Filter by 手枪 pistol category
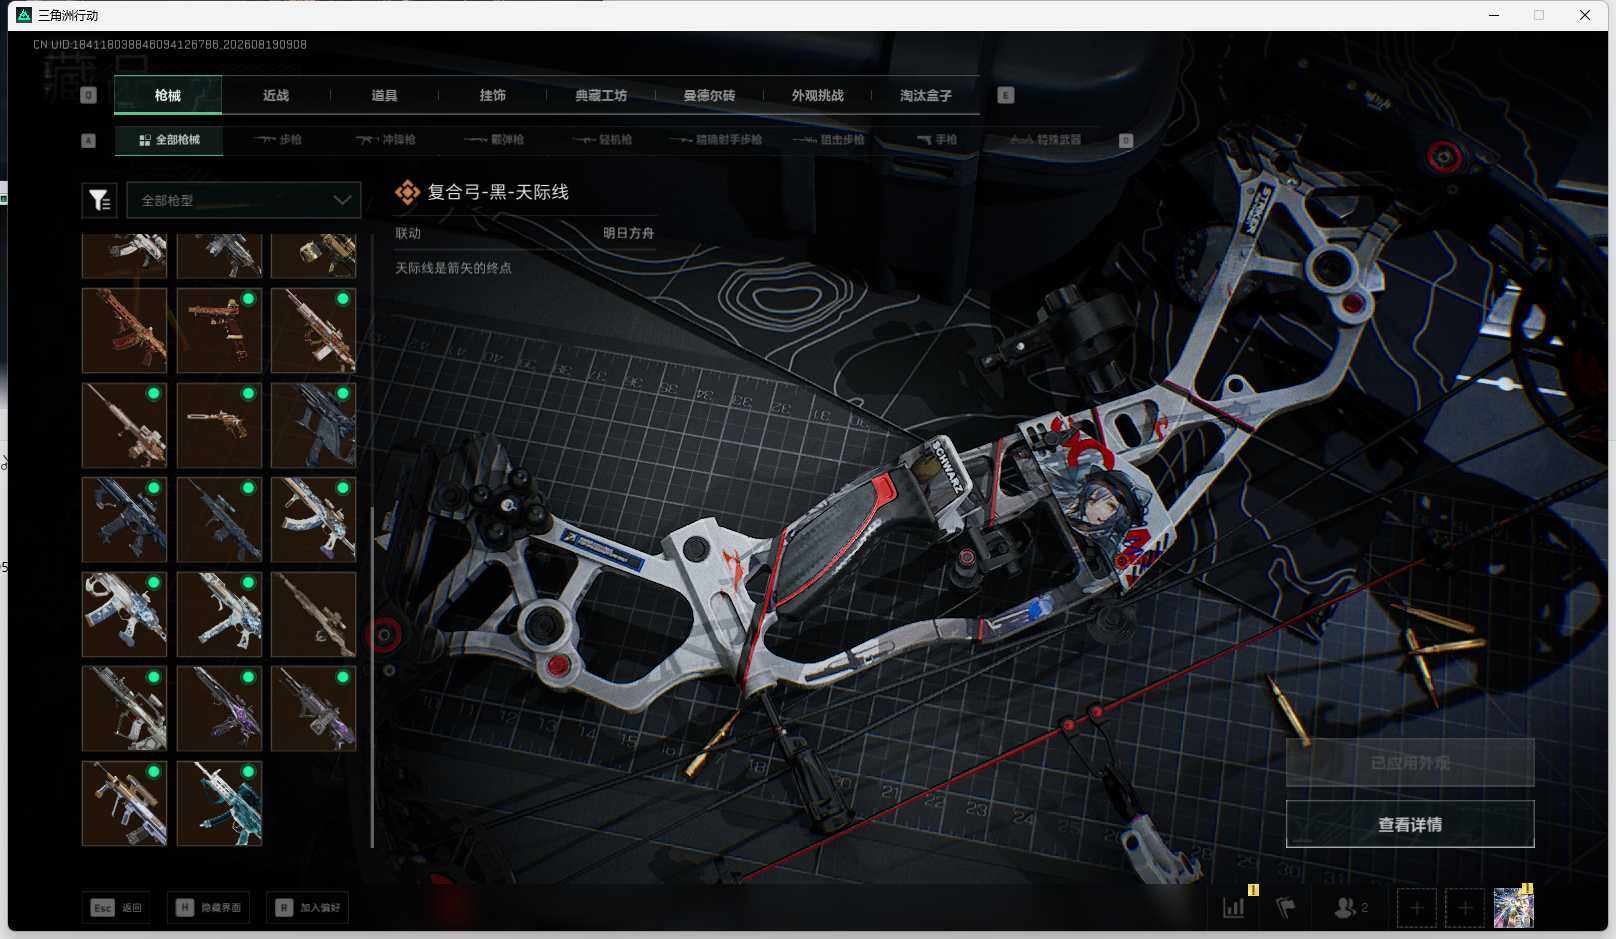 click(x=938, y=140)
